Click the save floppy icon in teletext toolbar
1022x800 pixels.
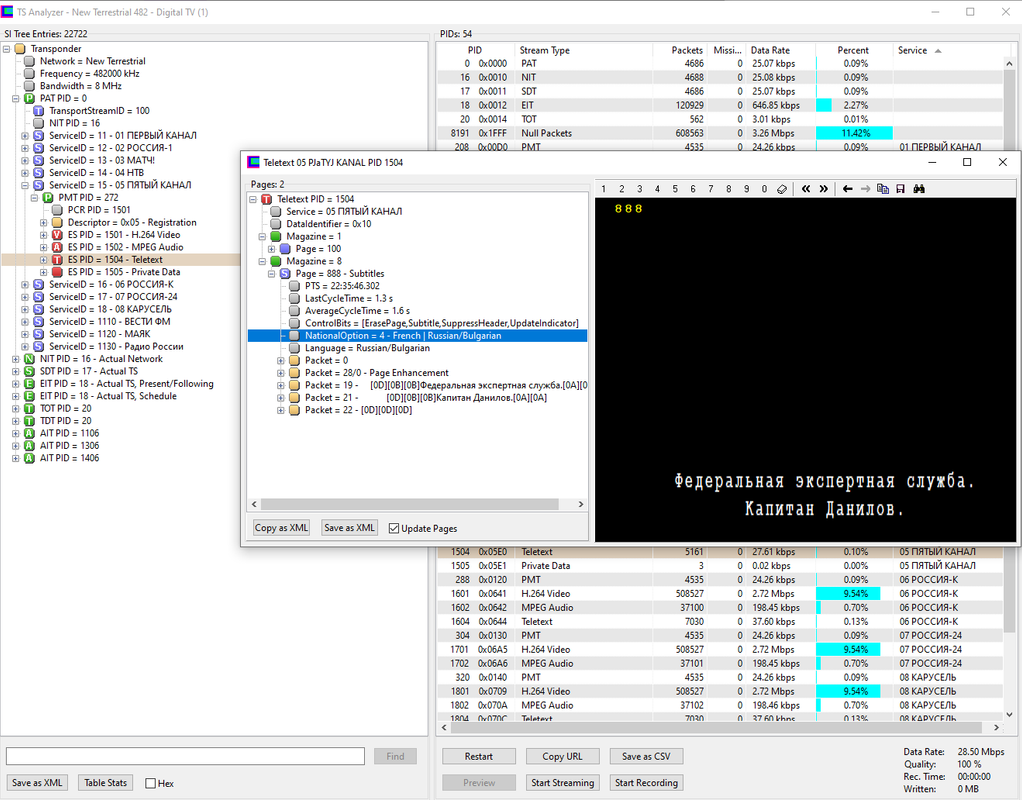[x=900, y=188]
